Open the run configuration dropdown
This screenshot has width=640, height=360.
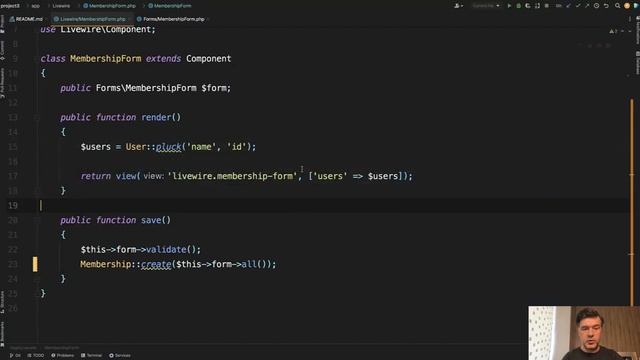(x=486, y=6)
